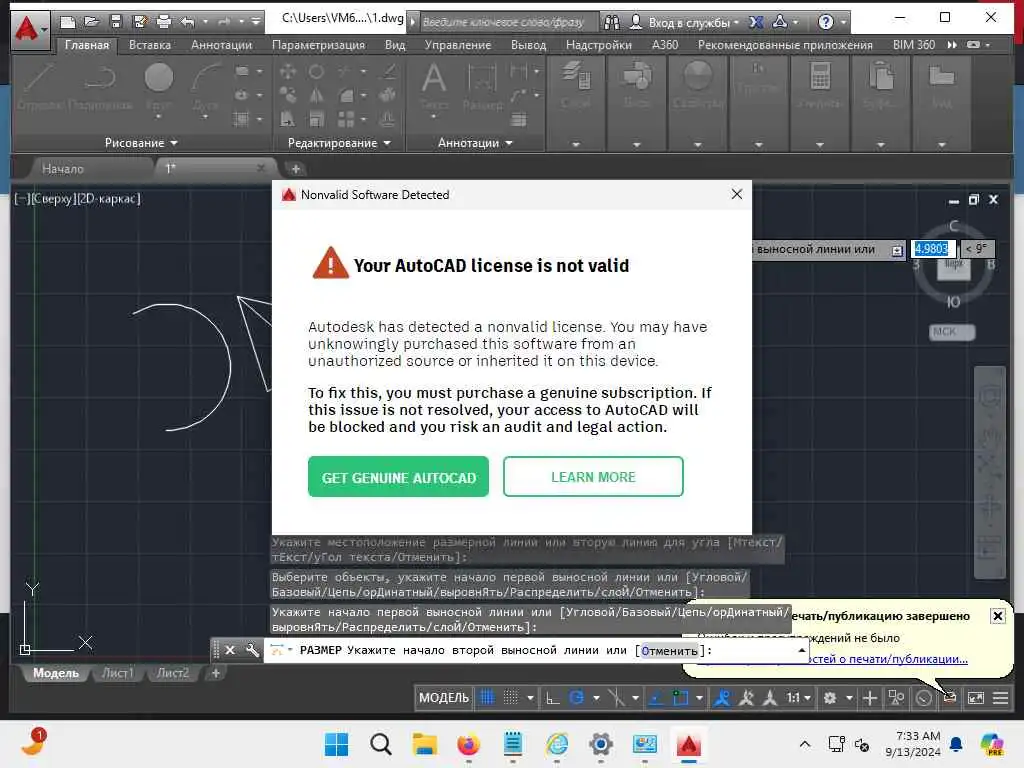Open object snap settings dropdown arrow
The image size is (1024, 768).
(x=699, y=698)
